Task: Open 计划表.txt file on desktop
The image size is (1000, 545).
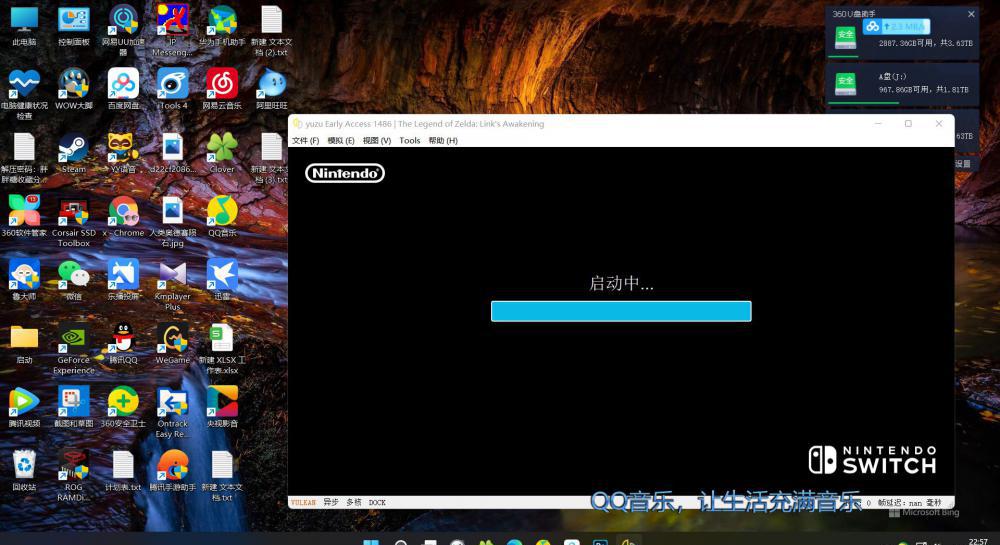Action: pyautogui.click(x=123, y=470)
